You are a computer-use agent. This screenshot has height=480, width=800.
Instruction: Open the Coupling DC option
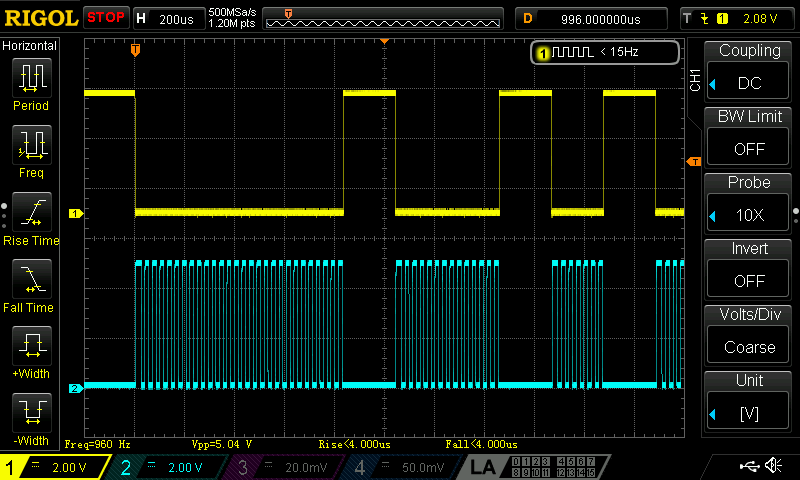click(x=748, y=83)
